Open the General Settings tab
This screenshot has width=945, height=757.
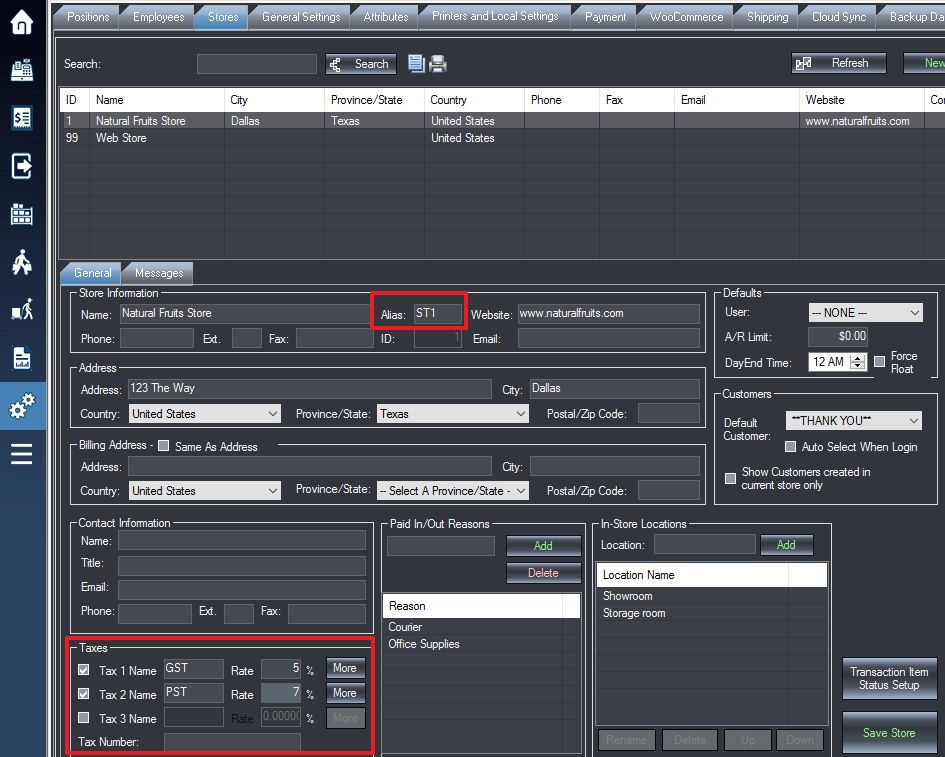pos(301,17)
